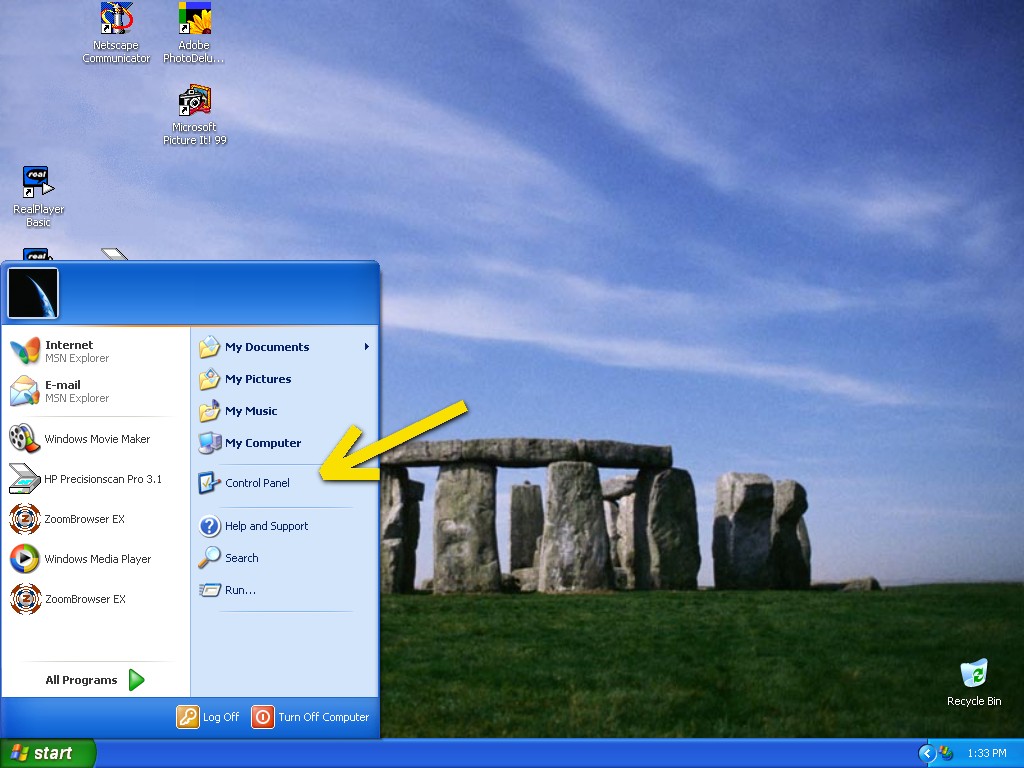
Task: Click the taskbar clock
Action: [x=986, y=753]
